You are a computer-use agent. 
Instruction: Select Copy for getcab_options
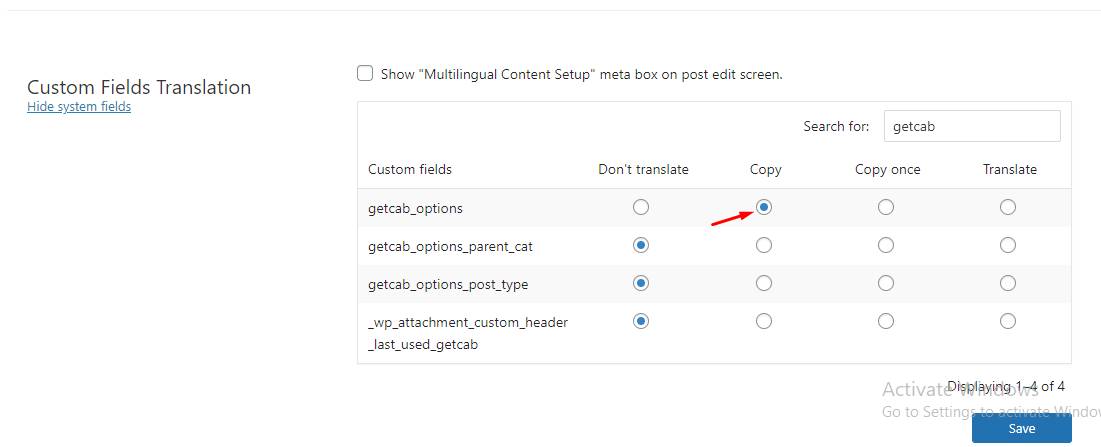764,207
